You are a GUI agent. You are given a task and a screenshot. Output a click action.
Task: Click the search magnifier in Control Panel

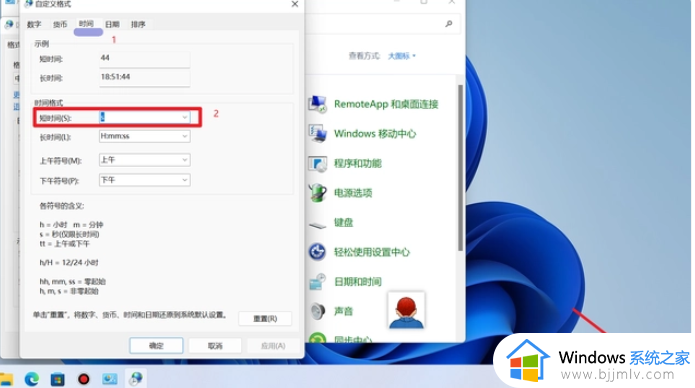449,24
